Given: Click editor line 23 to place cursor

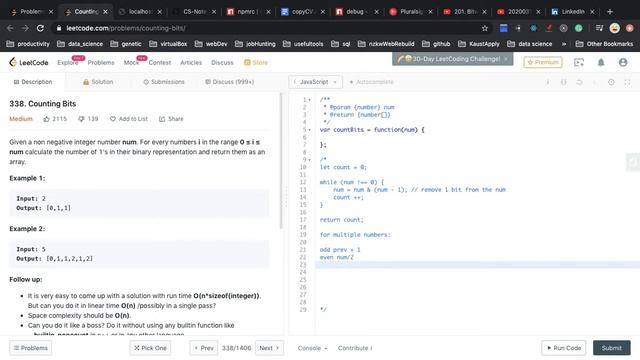Looking at the screenshot, I should pyautogui.click(x=478, y=264).
